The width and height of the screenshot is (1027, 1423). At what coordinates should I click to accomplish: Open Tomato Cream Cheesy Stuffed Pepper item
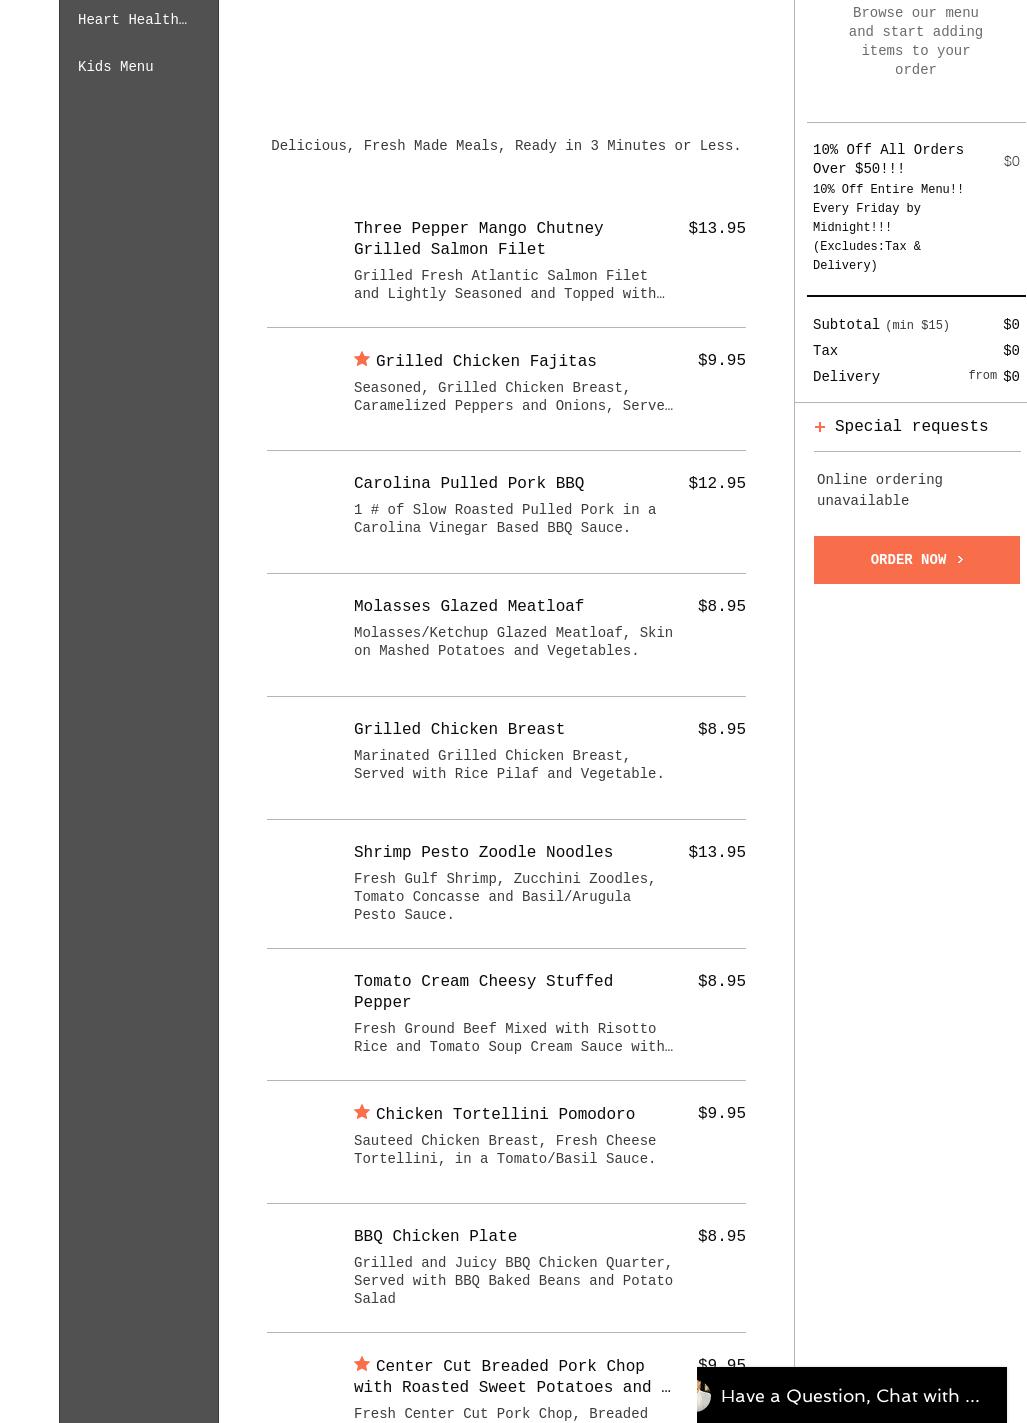pyautogui.click(x=483, y=992)
